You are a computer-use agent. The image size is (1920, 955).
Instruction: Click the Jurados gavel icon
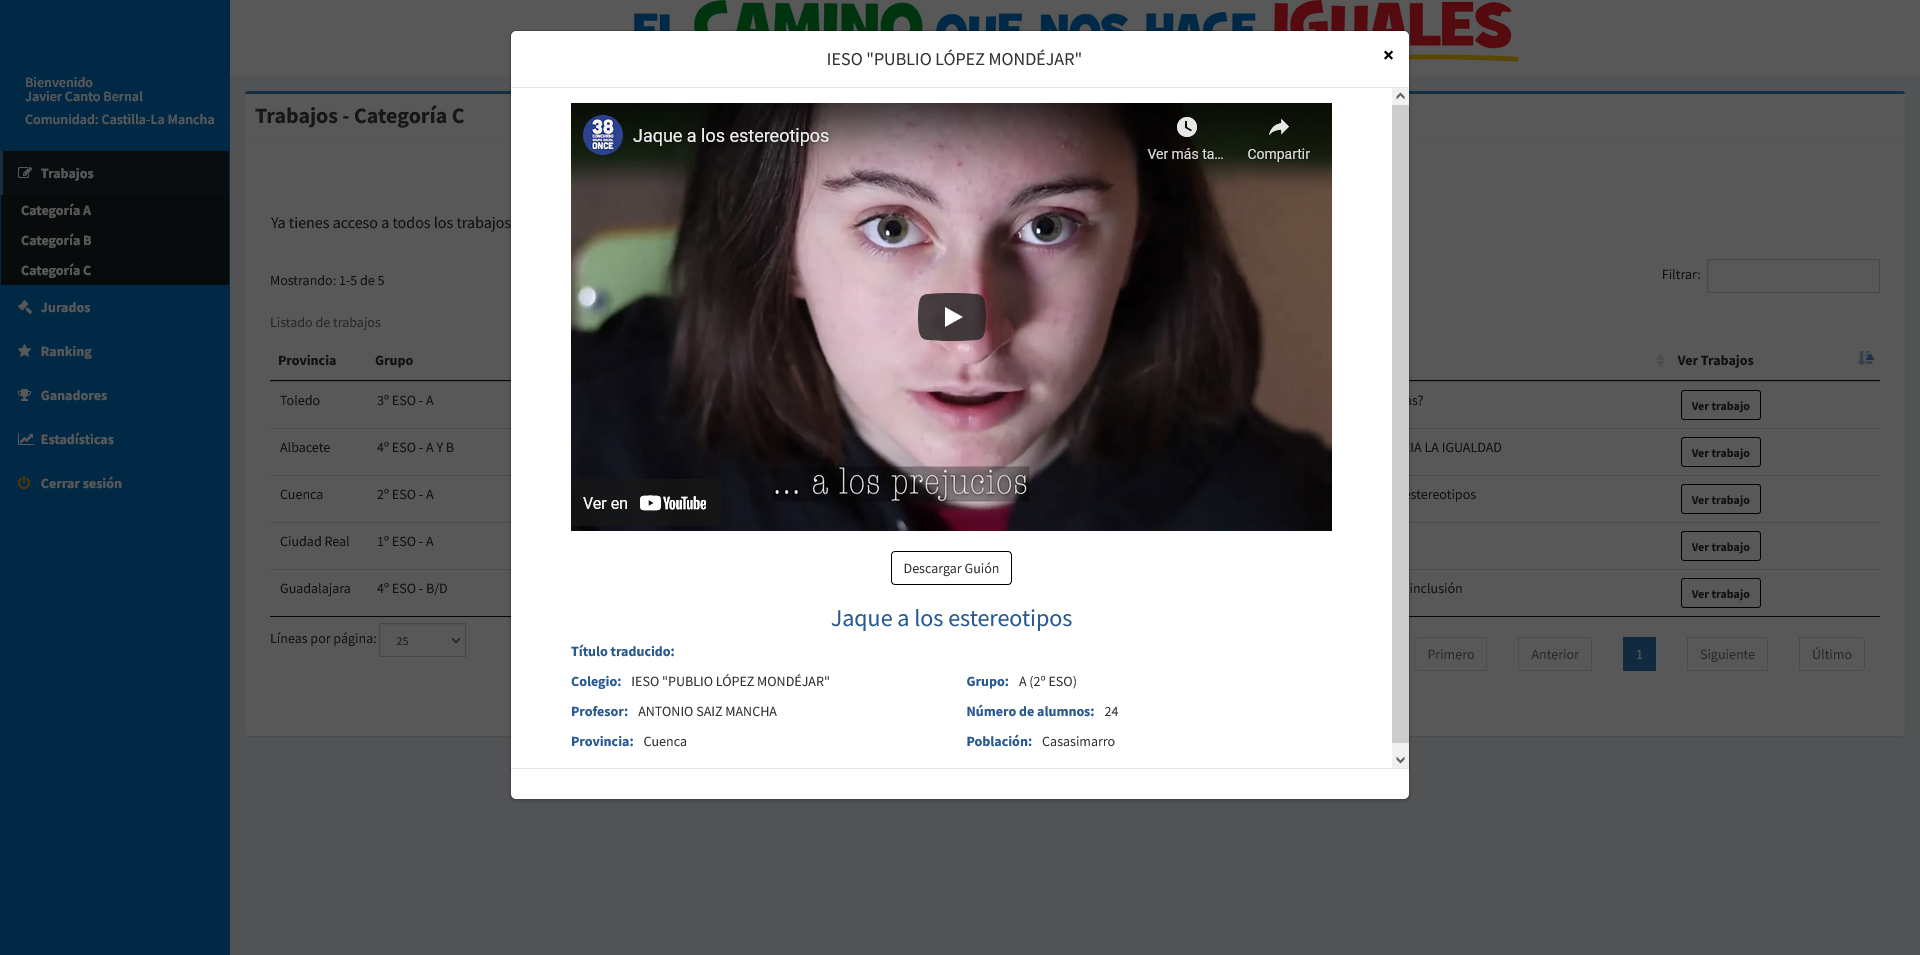25,307
